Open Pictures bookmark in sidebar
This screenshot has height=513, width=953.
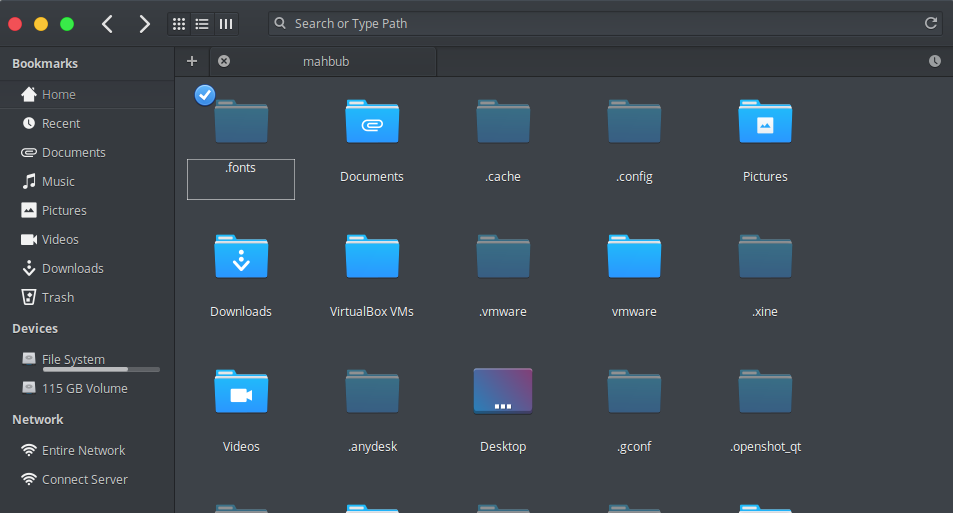pos(88,210)
